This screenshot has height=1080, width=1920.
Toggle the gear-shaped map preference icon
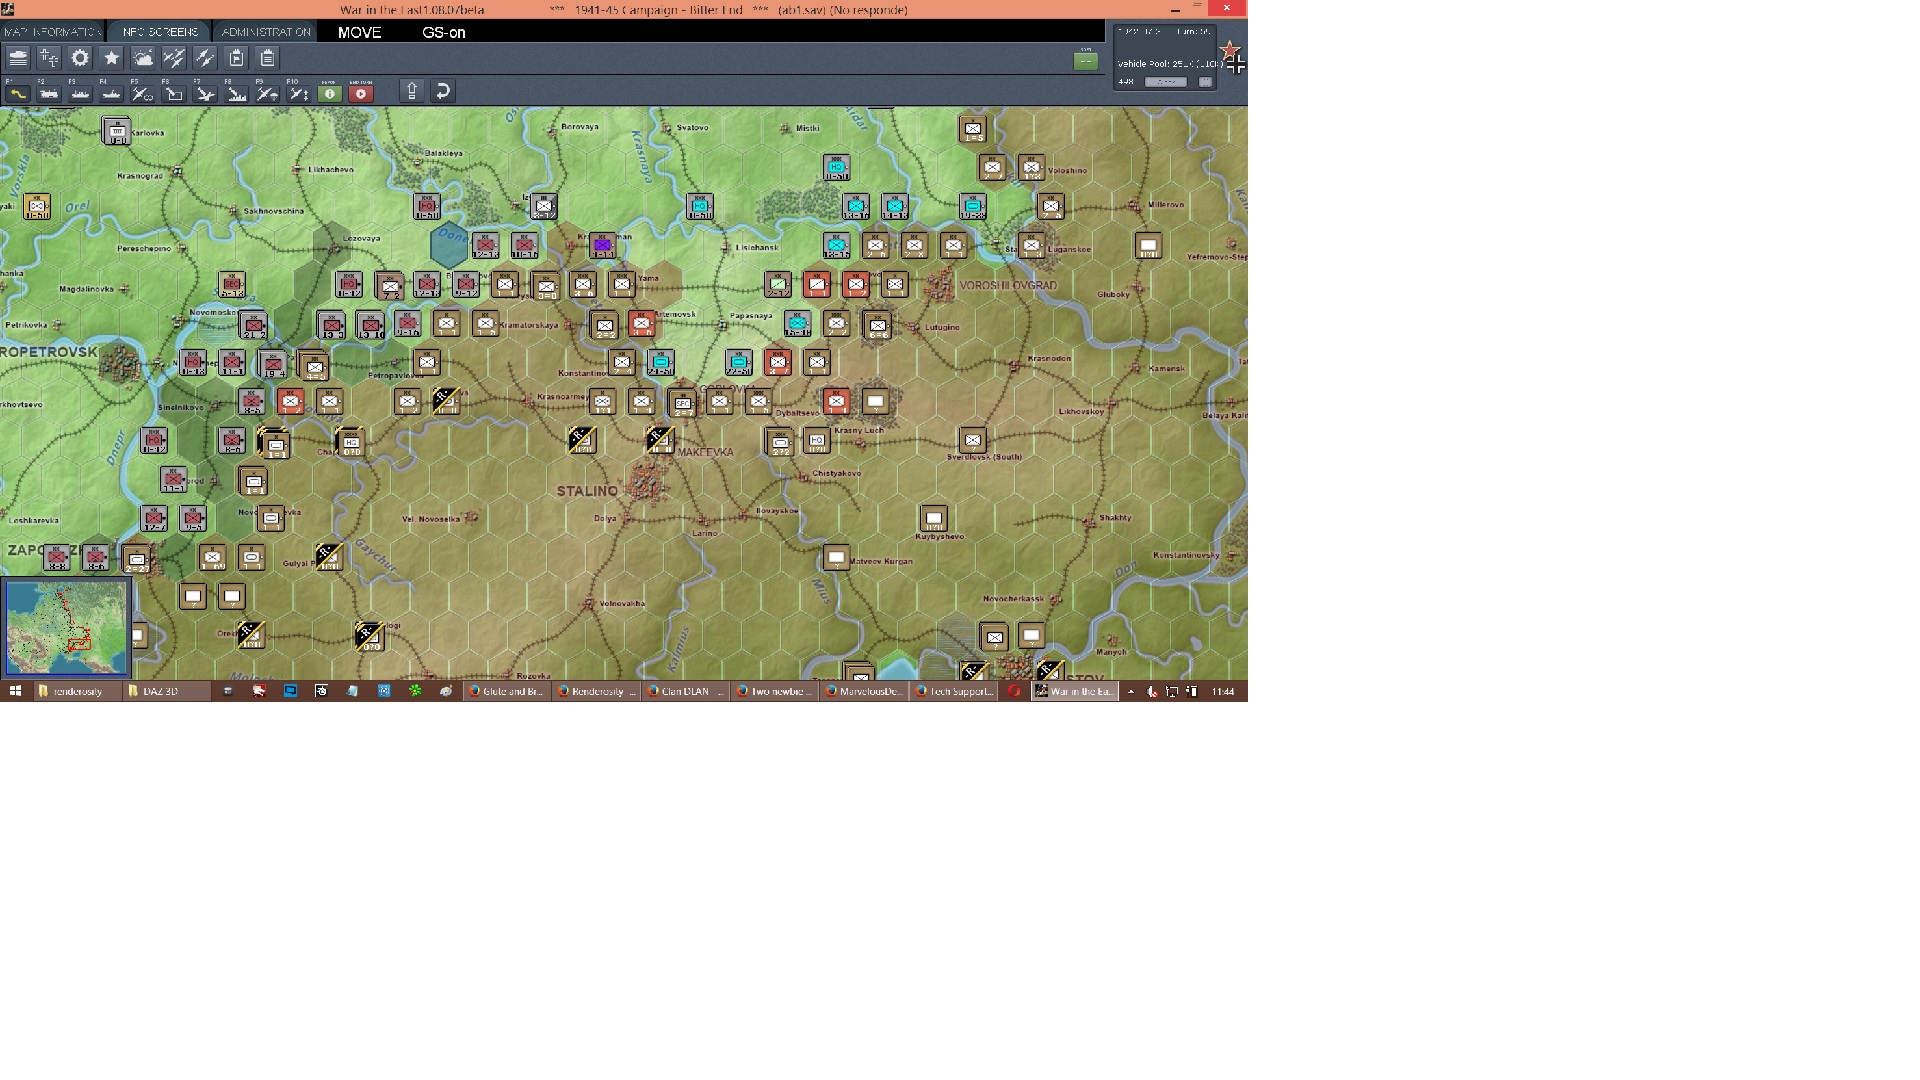[x=80, y=58]
